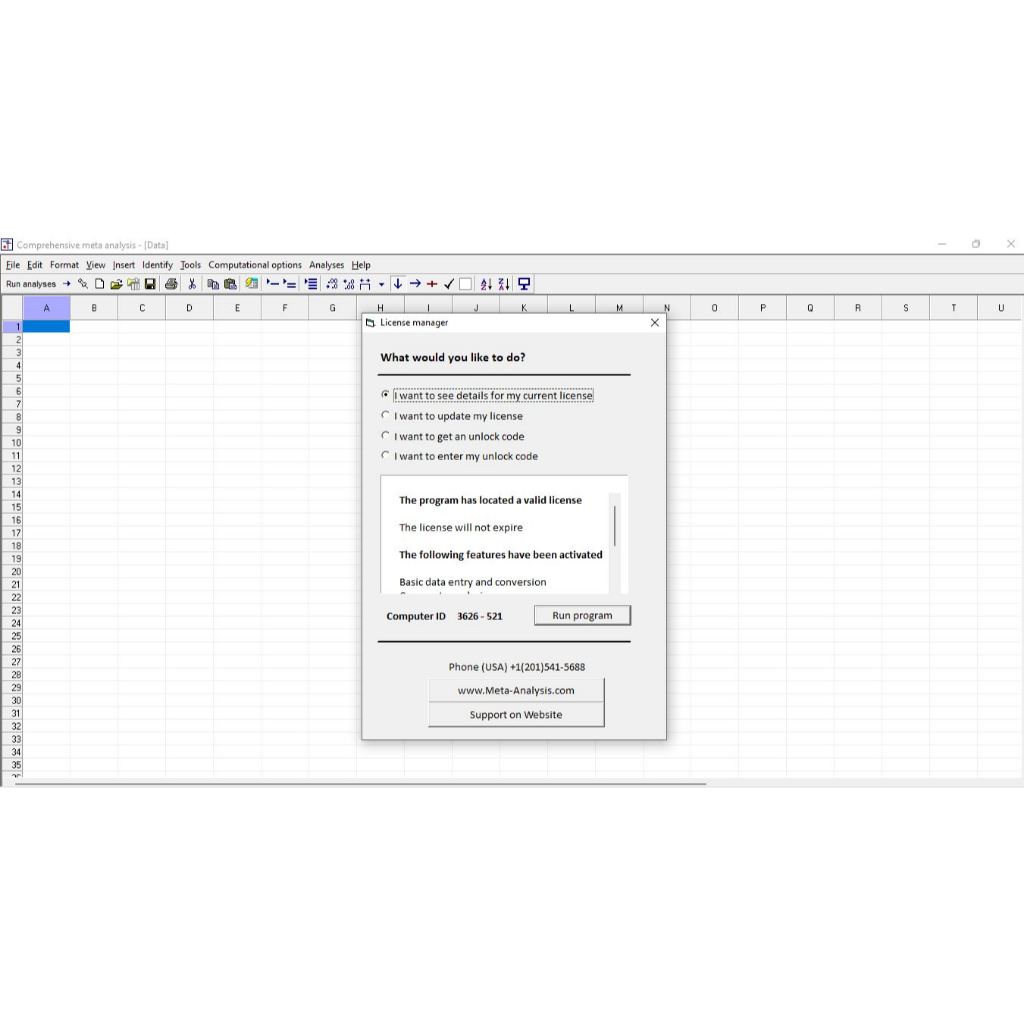Select 'I want to get an unlock code'
The image size is (1024, 1024).
[453, 436]
